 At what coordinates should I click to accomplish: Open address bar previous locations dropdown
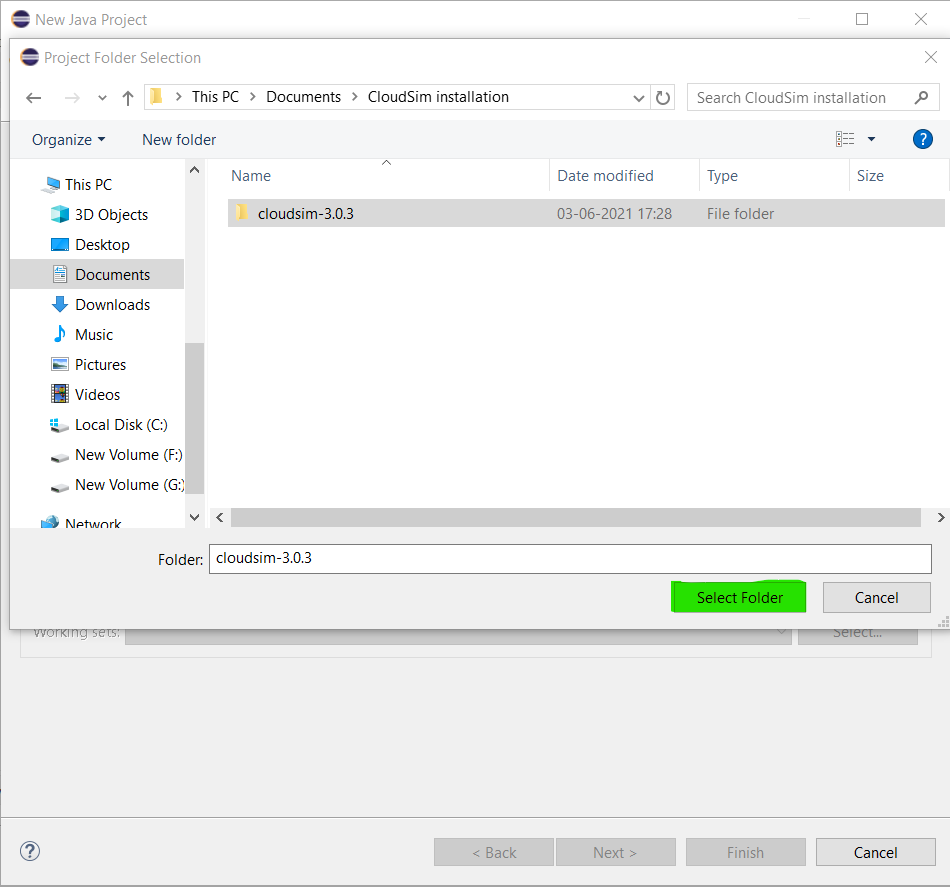coord(638,98)
